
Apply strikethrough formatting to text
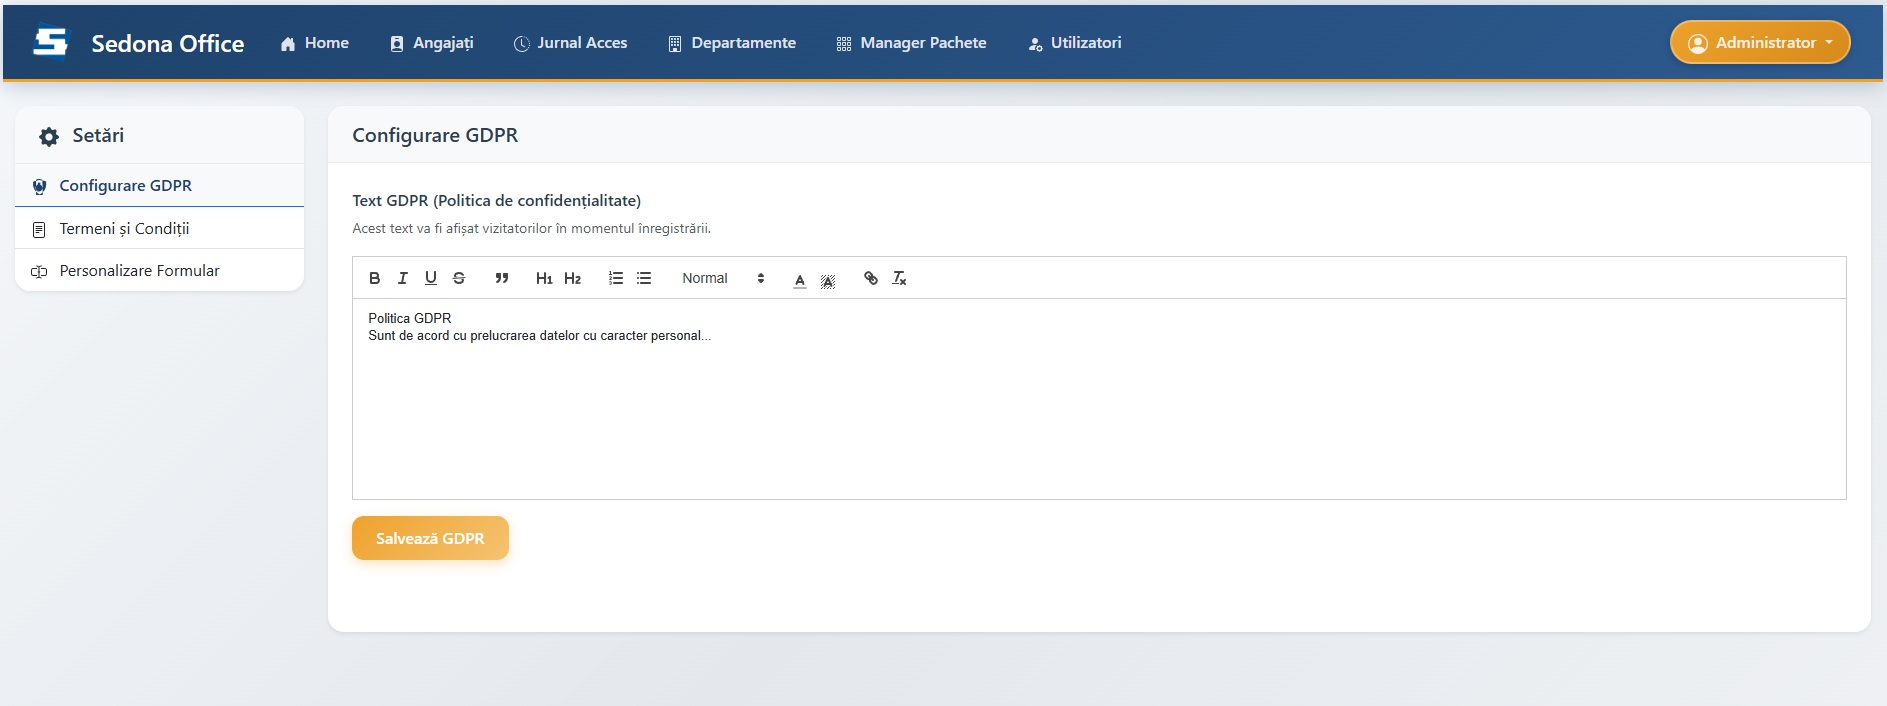459,279
